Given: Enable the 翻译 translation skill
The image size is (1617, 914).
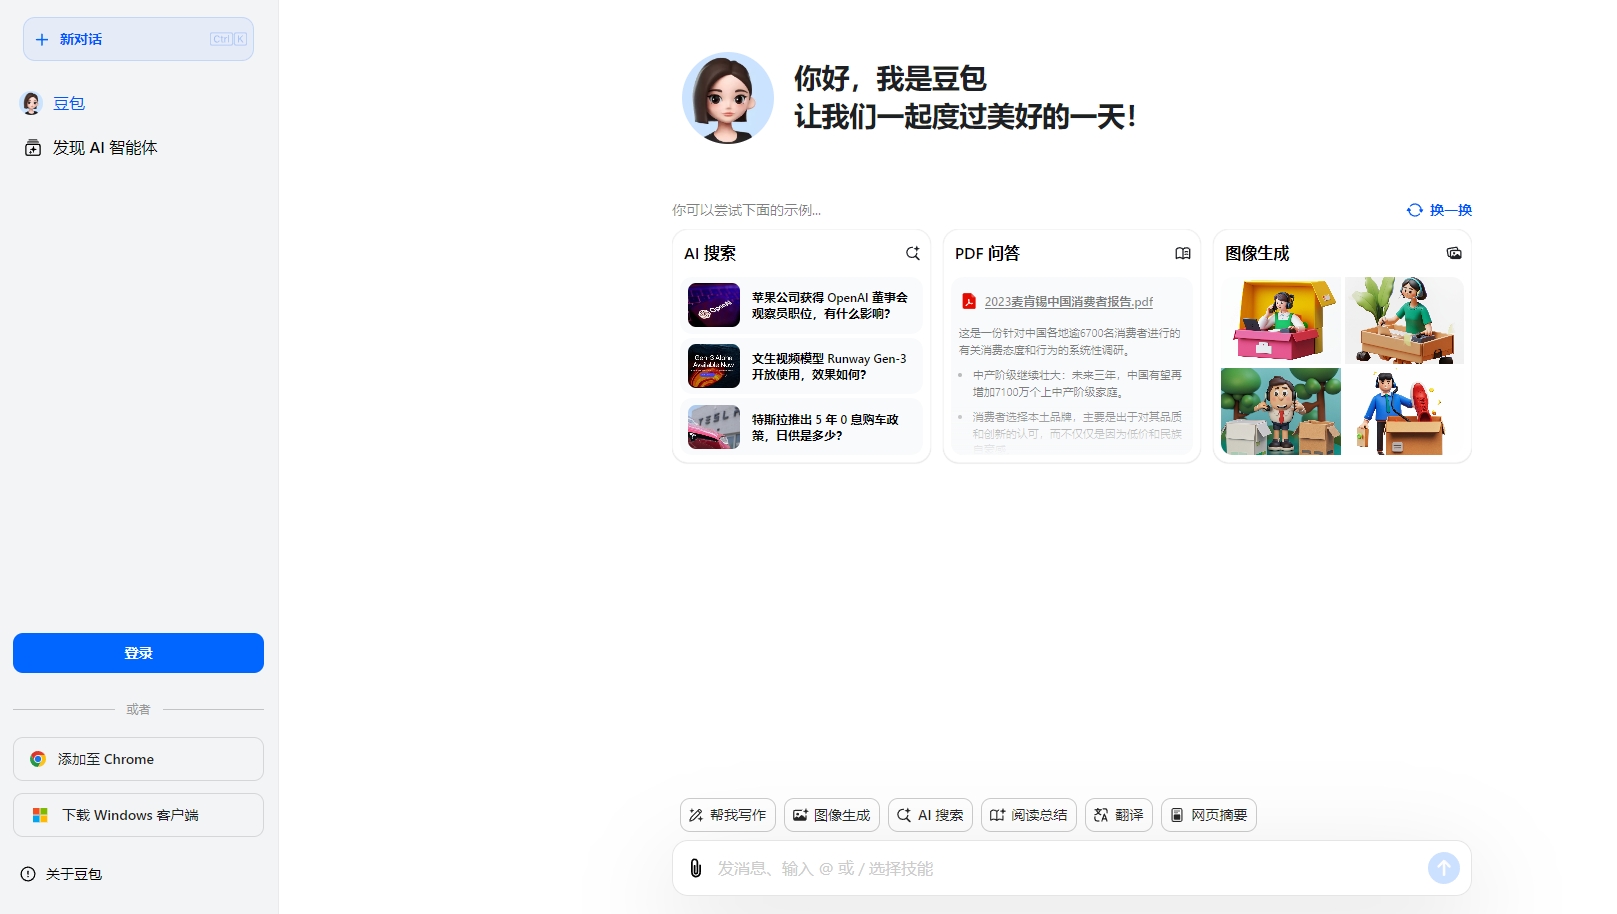Looking at the screenshot, I should tap(1118, 815).
